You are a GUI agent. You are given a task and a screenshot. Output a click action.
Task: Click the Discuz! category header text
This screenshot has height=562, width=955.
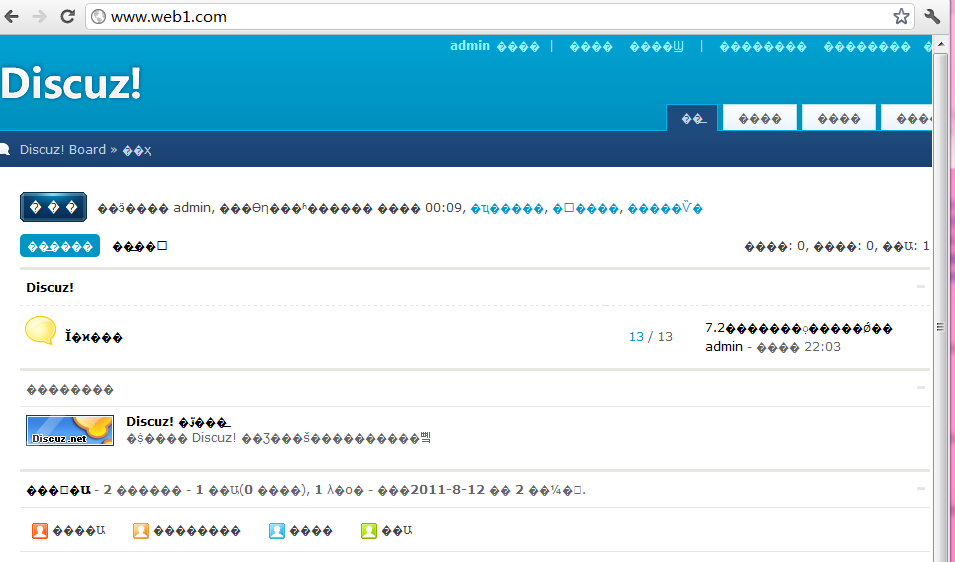50,287
